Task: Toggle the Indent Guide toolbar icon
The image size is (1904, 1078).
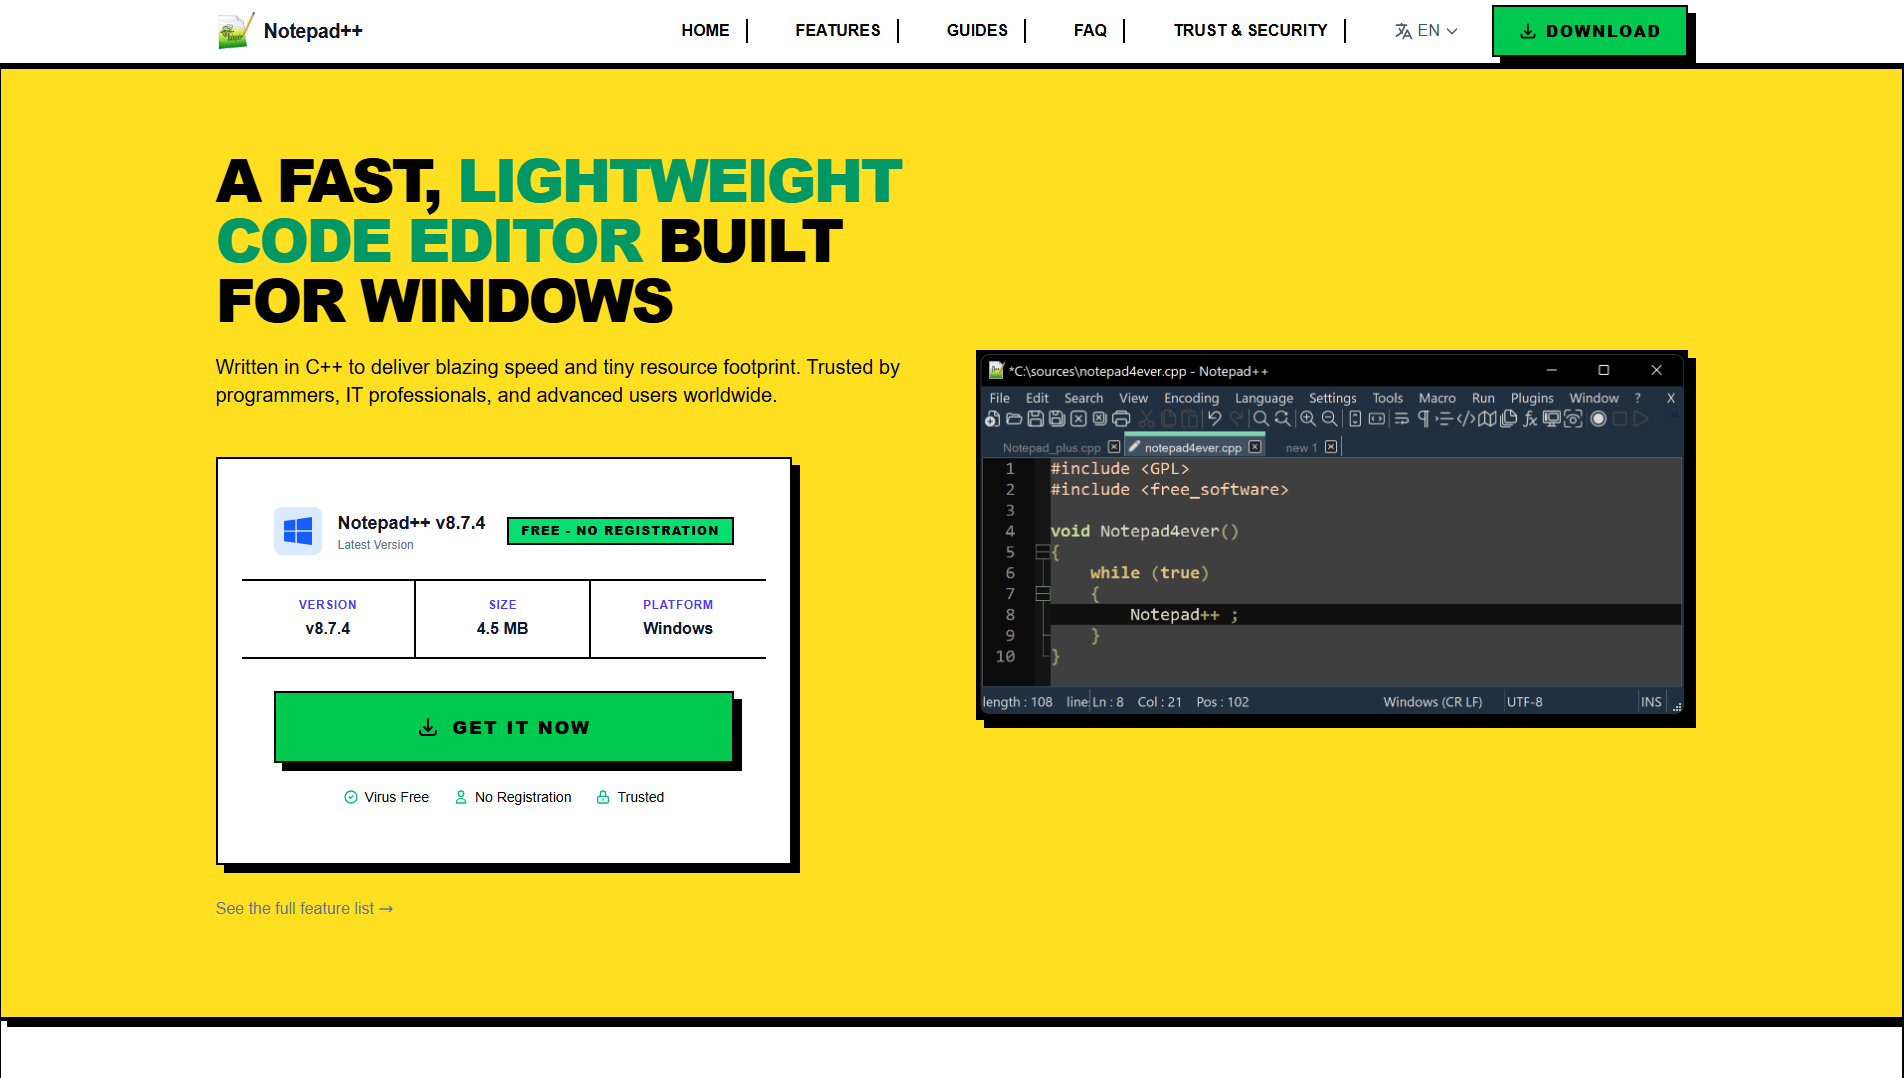Action: [1444, 419]
